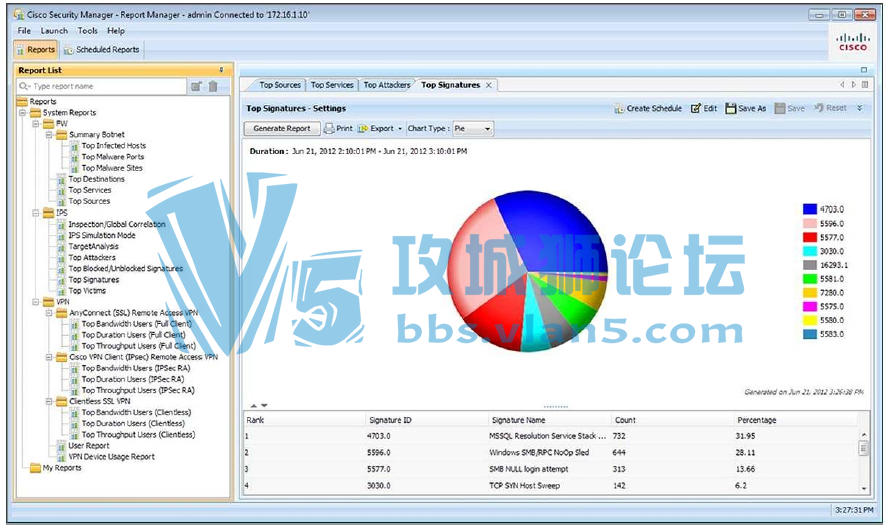Open Top Malware Ports report
The image size is (891, 529).
coord(113,157)
